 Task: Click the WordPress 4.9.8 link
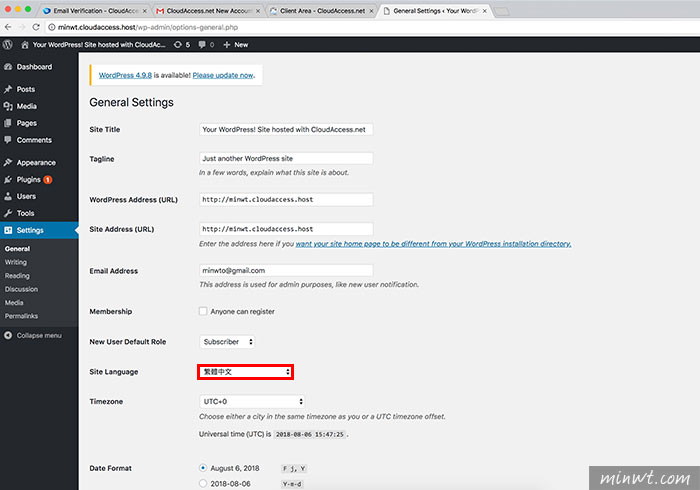tap(125, 75)
